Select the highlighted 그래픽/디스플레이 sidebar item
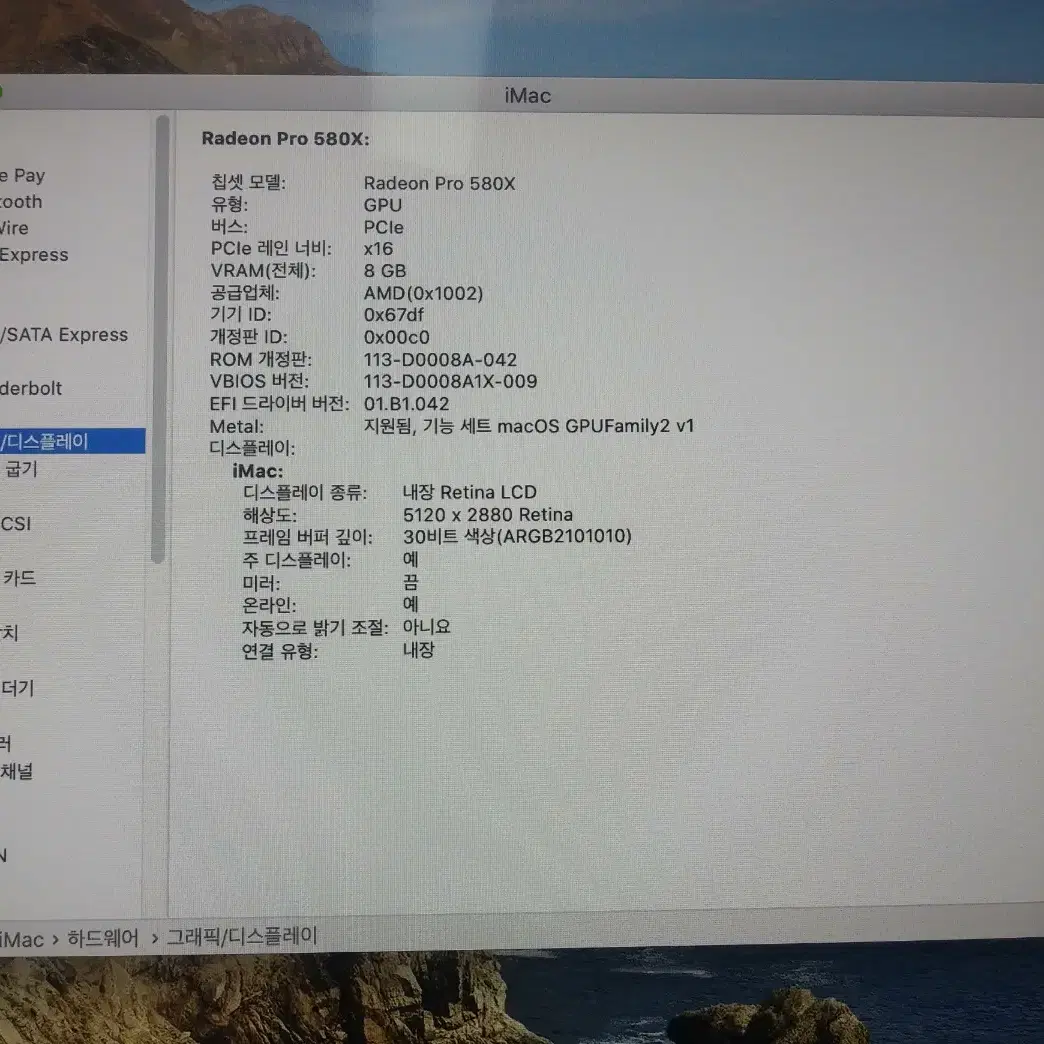This screenshot has width=1044, height=1044. pos(72,441)
